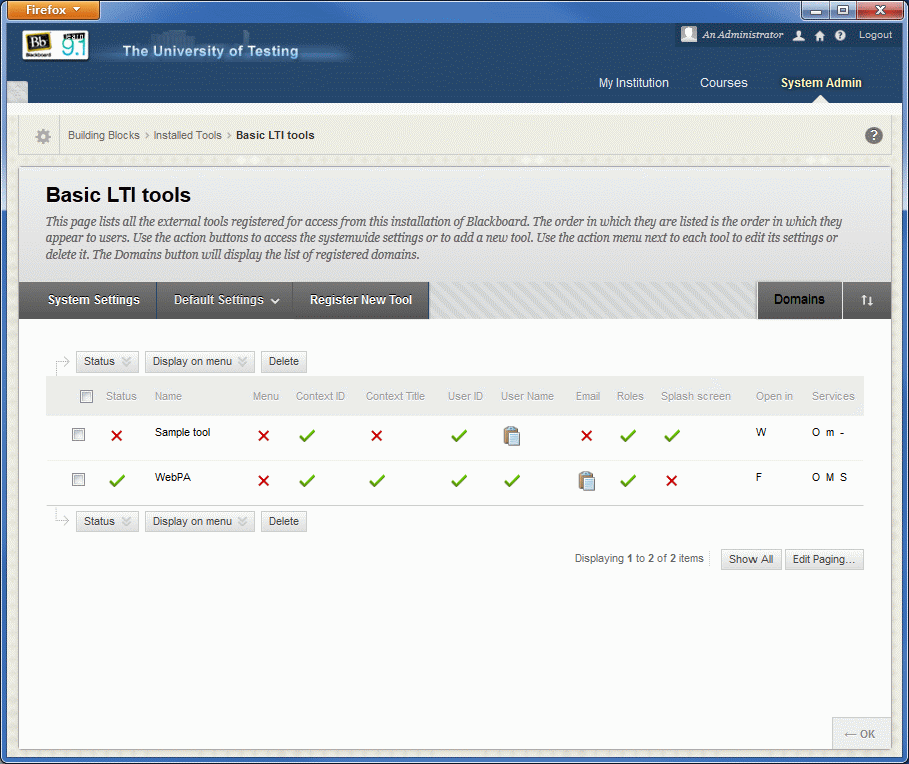909x764 pixels.
Task: Click the user profile icon near An Administrator
Action: (x=798, y=35)
